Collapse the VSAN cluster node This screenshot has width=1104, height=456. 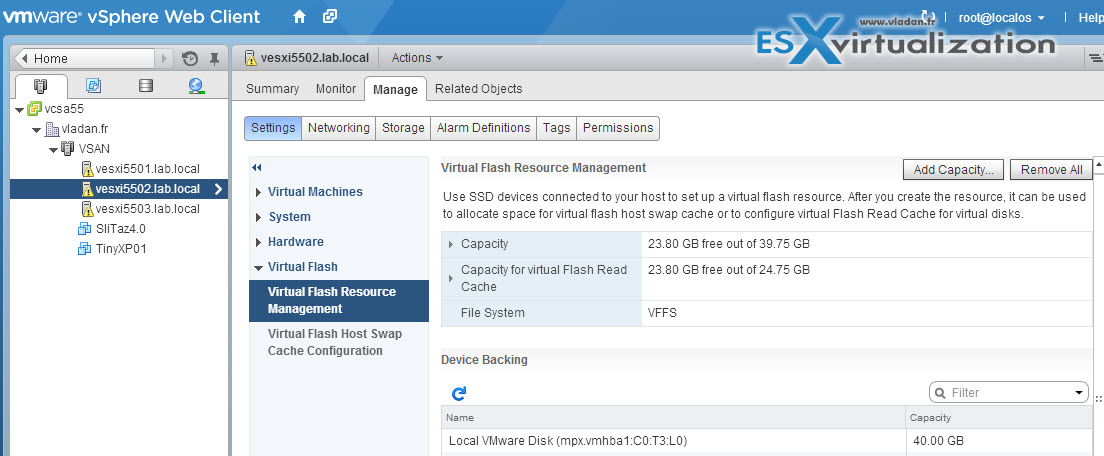(x=54, y=149)
